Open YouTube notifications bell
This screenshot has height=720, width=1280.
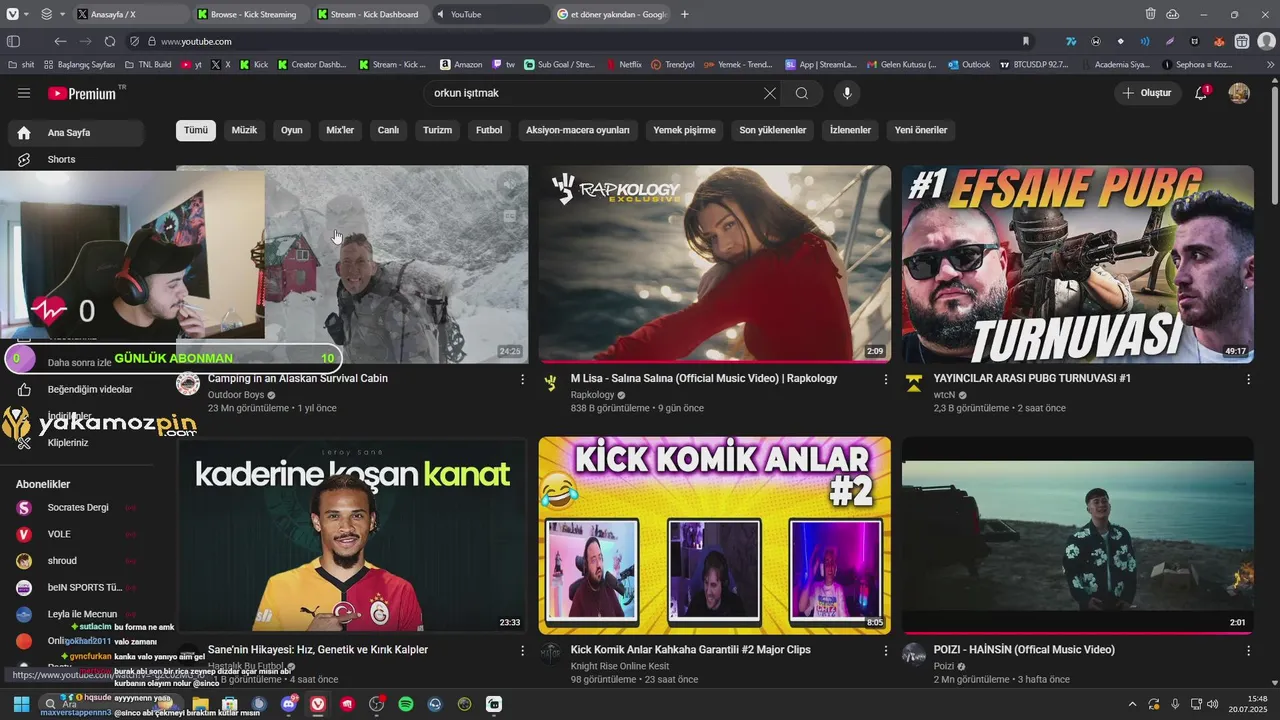pyautogui.click(x=1201, y=93)
